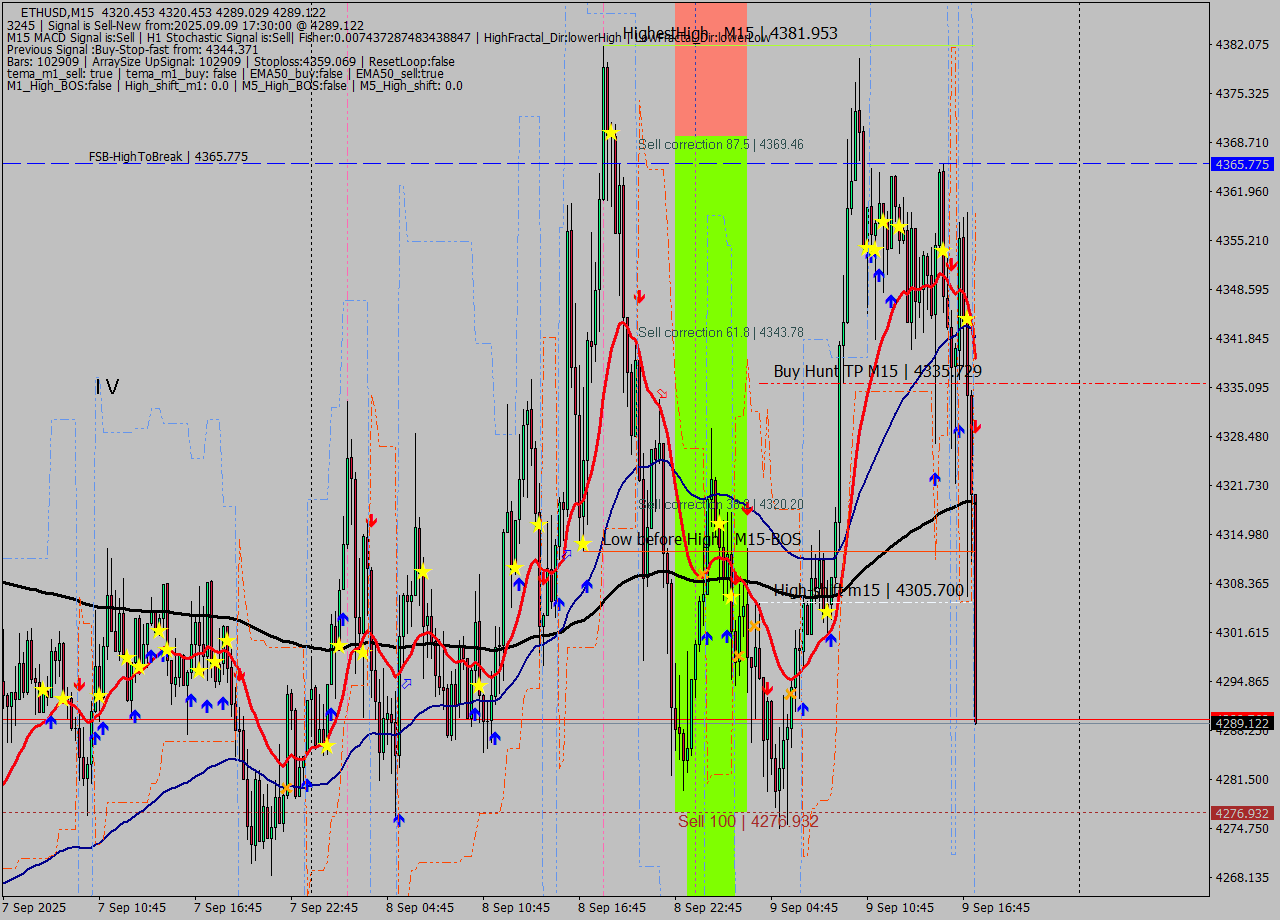Viewport: 1280px width, 920px height.
Task: Click the current price tag 4289.122
Action: coord(1241,722)
